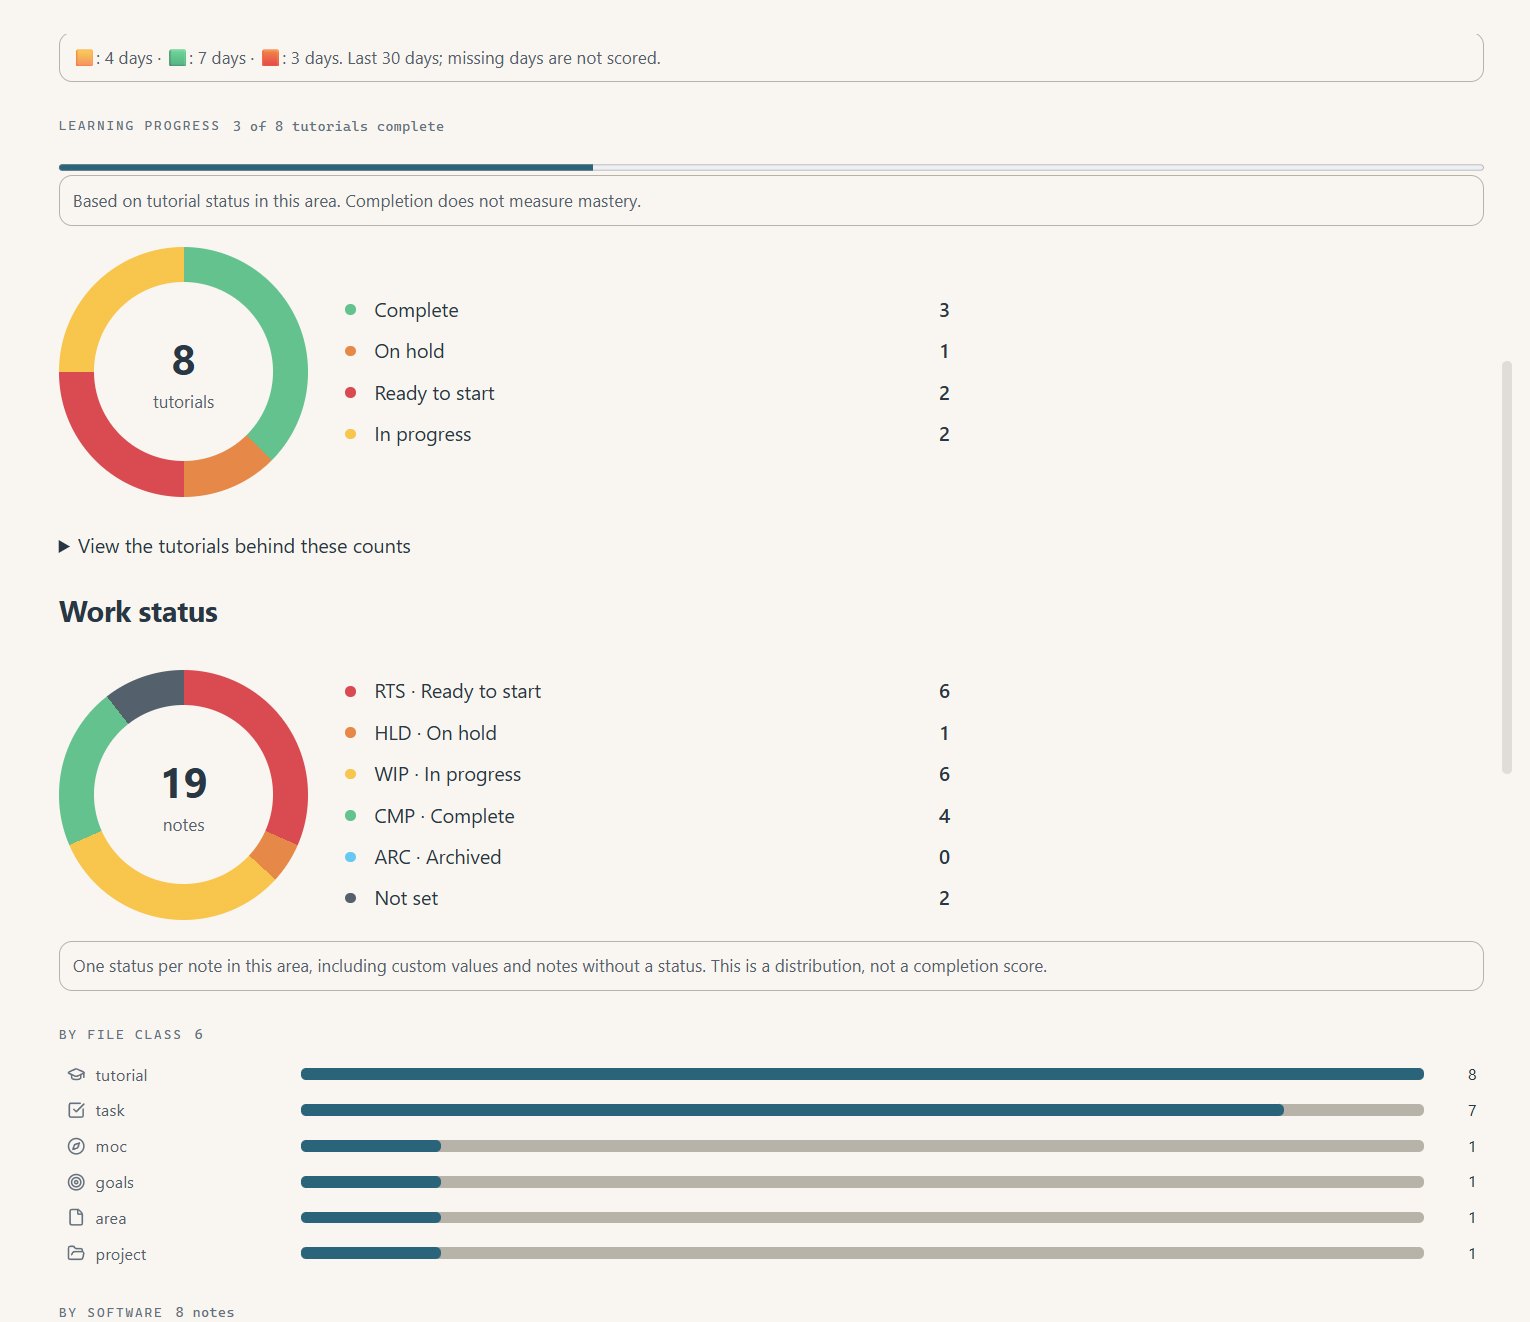This screenshot has height=1322, width=1530.
Task: Select 'In progress' in the tutorials legend
Action: pyautogui.click(x=422, y=434)
